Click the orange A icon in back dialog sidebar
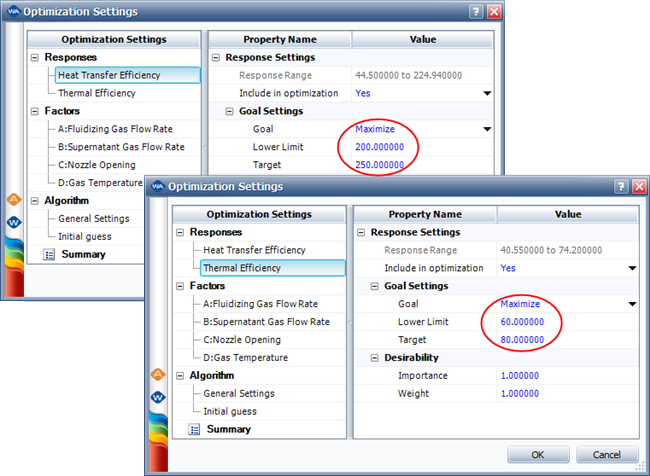Image resolution: width=650 pixels, height=476 pixels. [x=15, y=198]
